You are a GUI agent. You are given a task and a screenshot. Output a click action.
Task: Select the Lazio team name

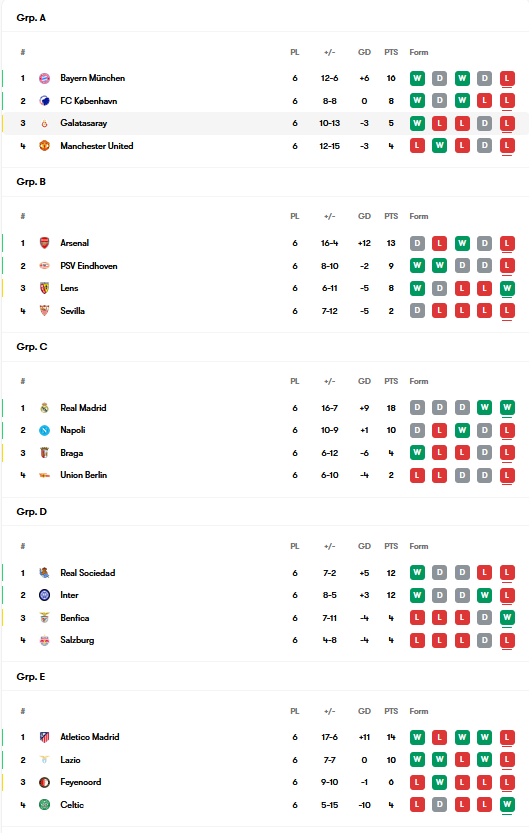pos(70,760)
